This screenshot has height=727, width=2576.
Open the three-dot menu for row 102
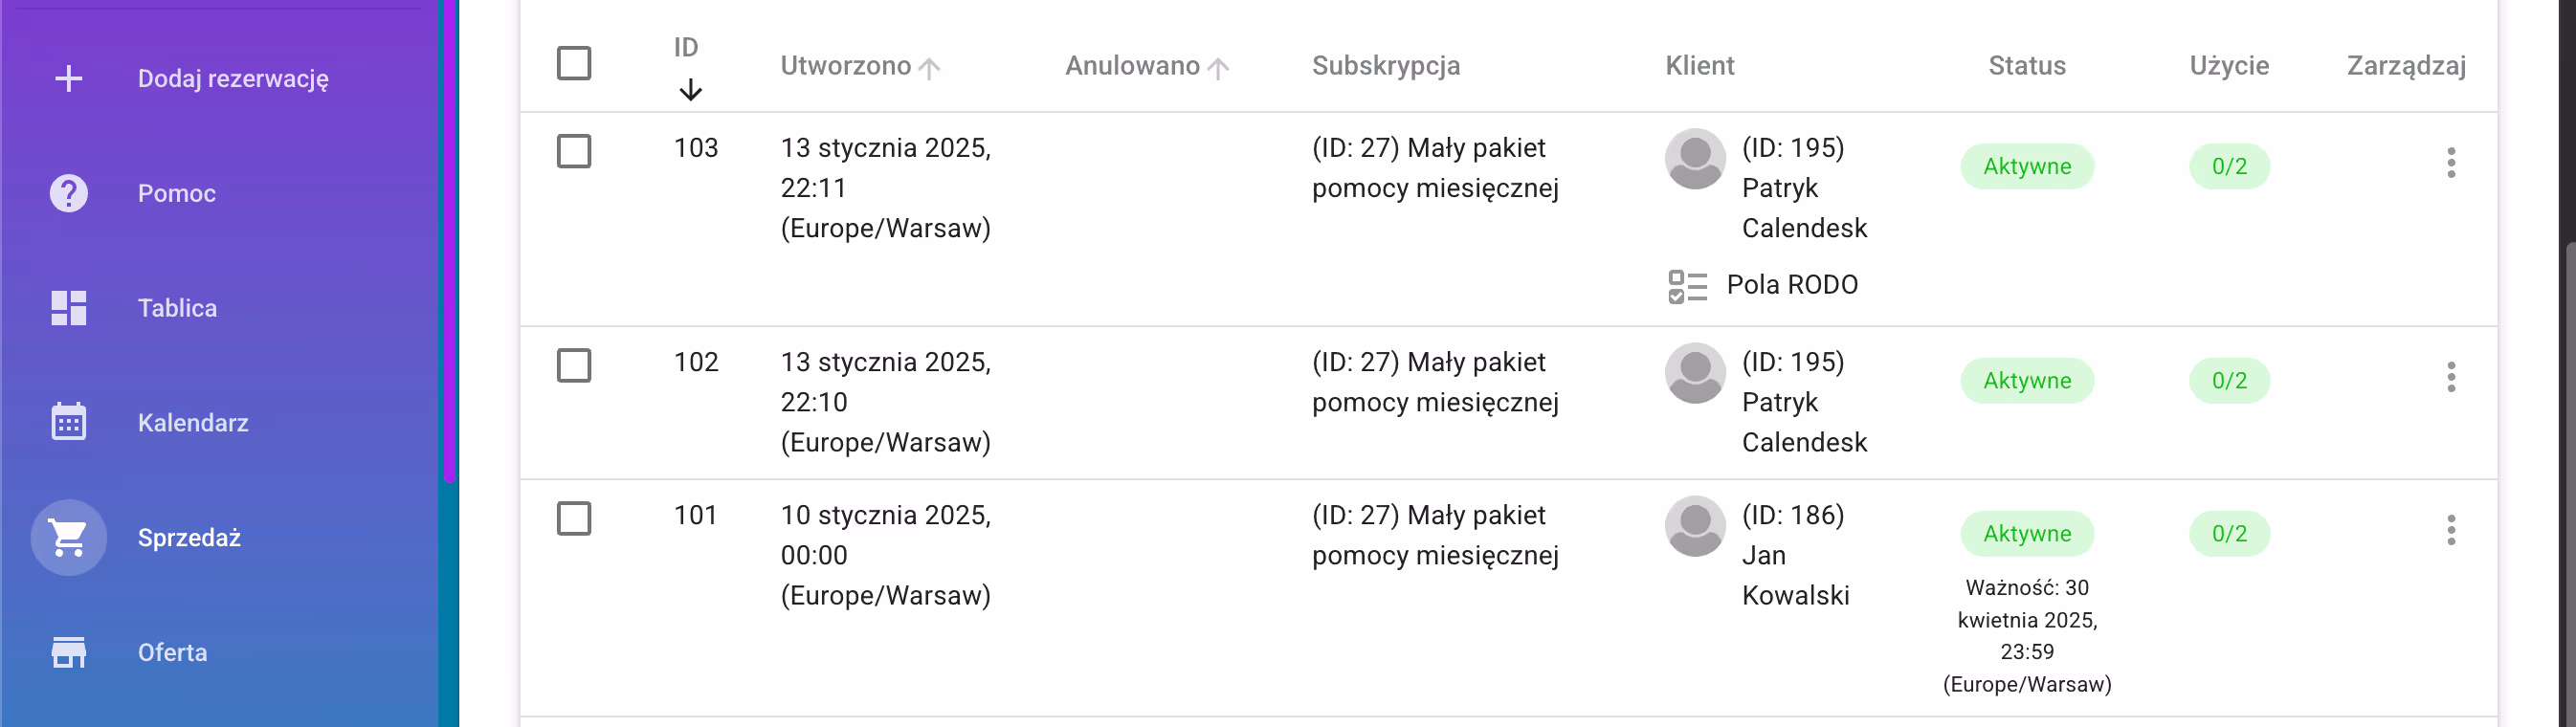2452,378
